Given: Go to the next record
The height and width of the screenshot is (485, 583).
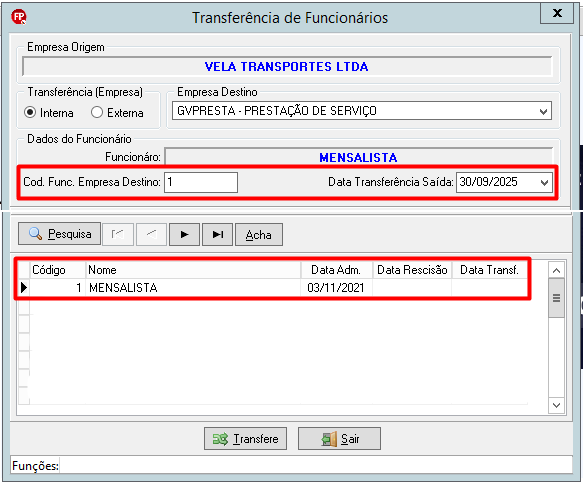Looking at the screenshot, I should click(184, 234).
